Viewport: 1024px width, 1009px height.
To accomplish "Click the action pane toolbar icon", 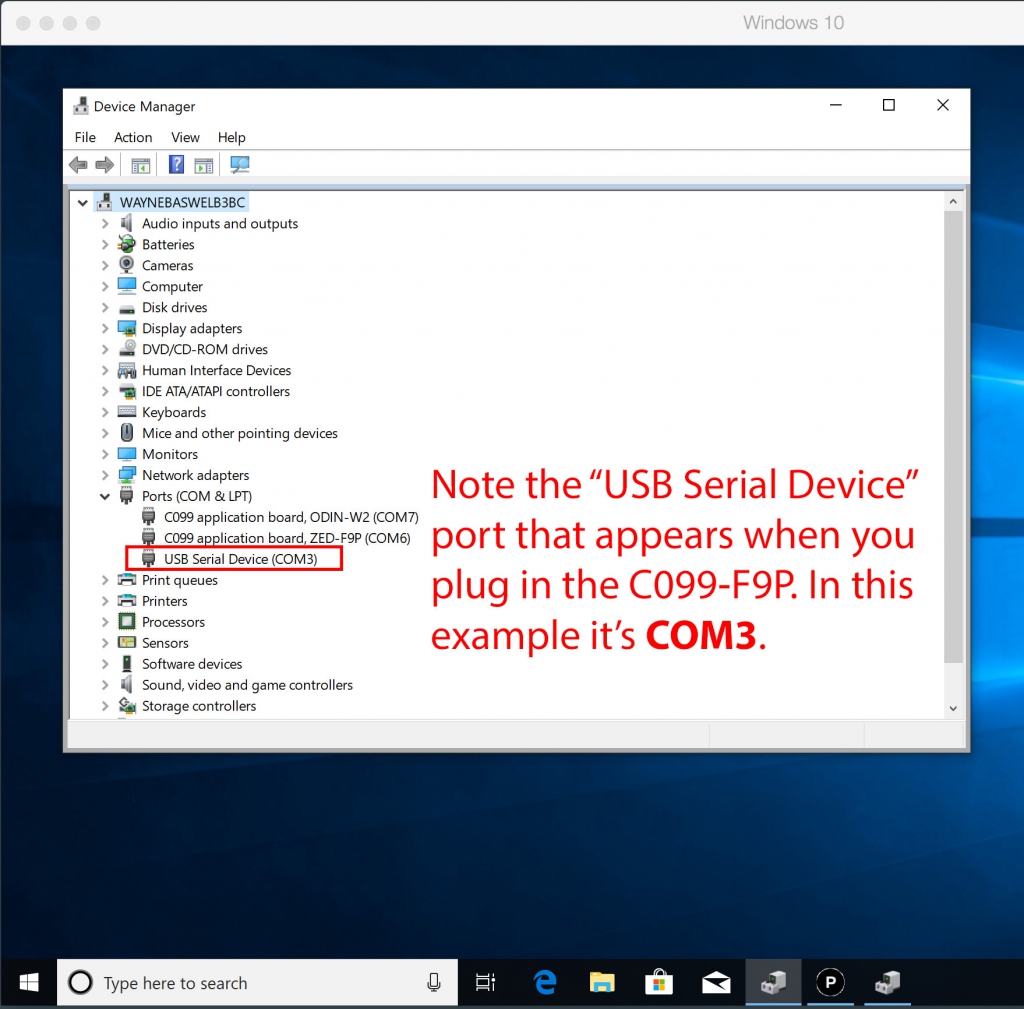I will pyautogui.click(x=204, y=165).
